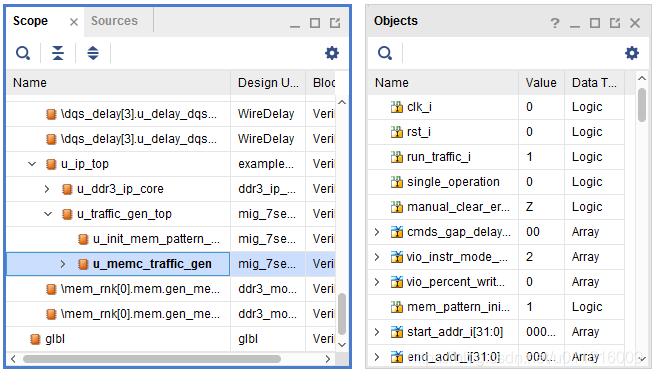Click the clk_i signal icon

coord(397,107)
